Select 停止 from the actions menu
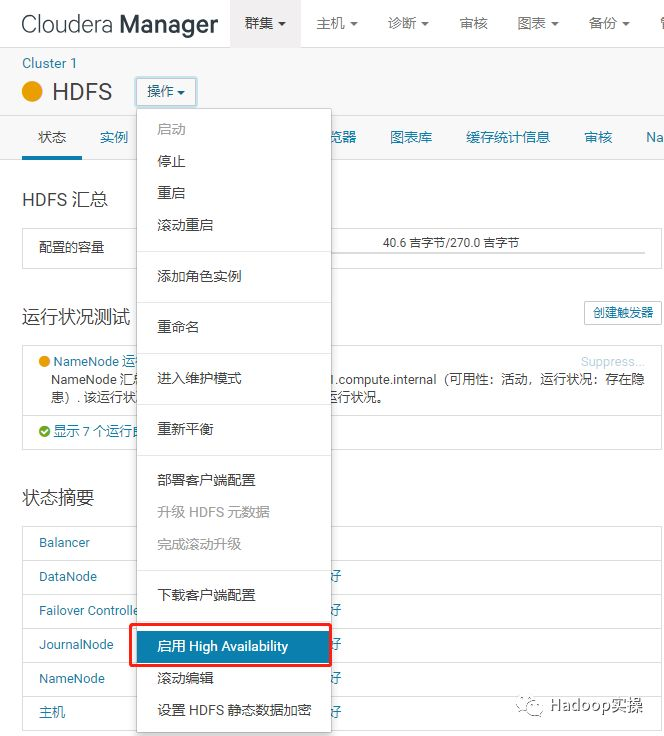Screen dimensions: 664x736 (234, 161)
